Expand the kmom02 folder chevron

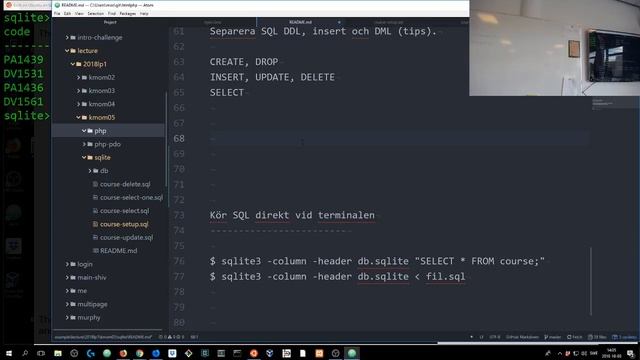pos(78,77)
